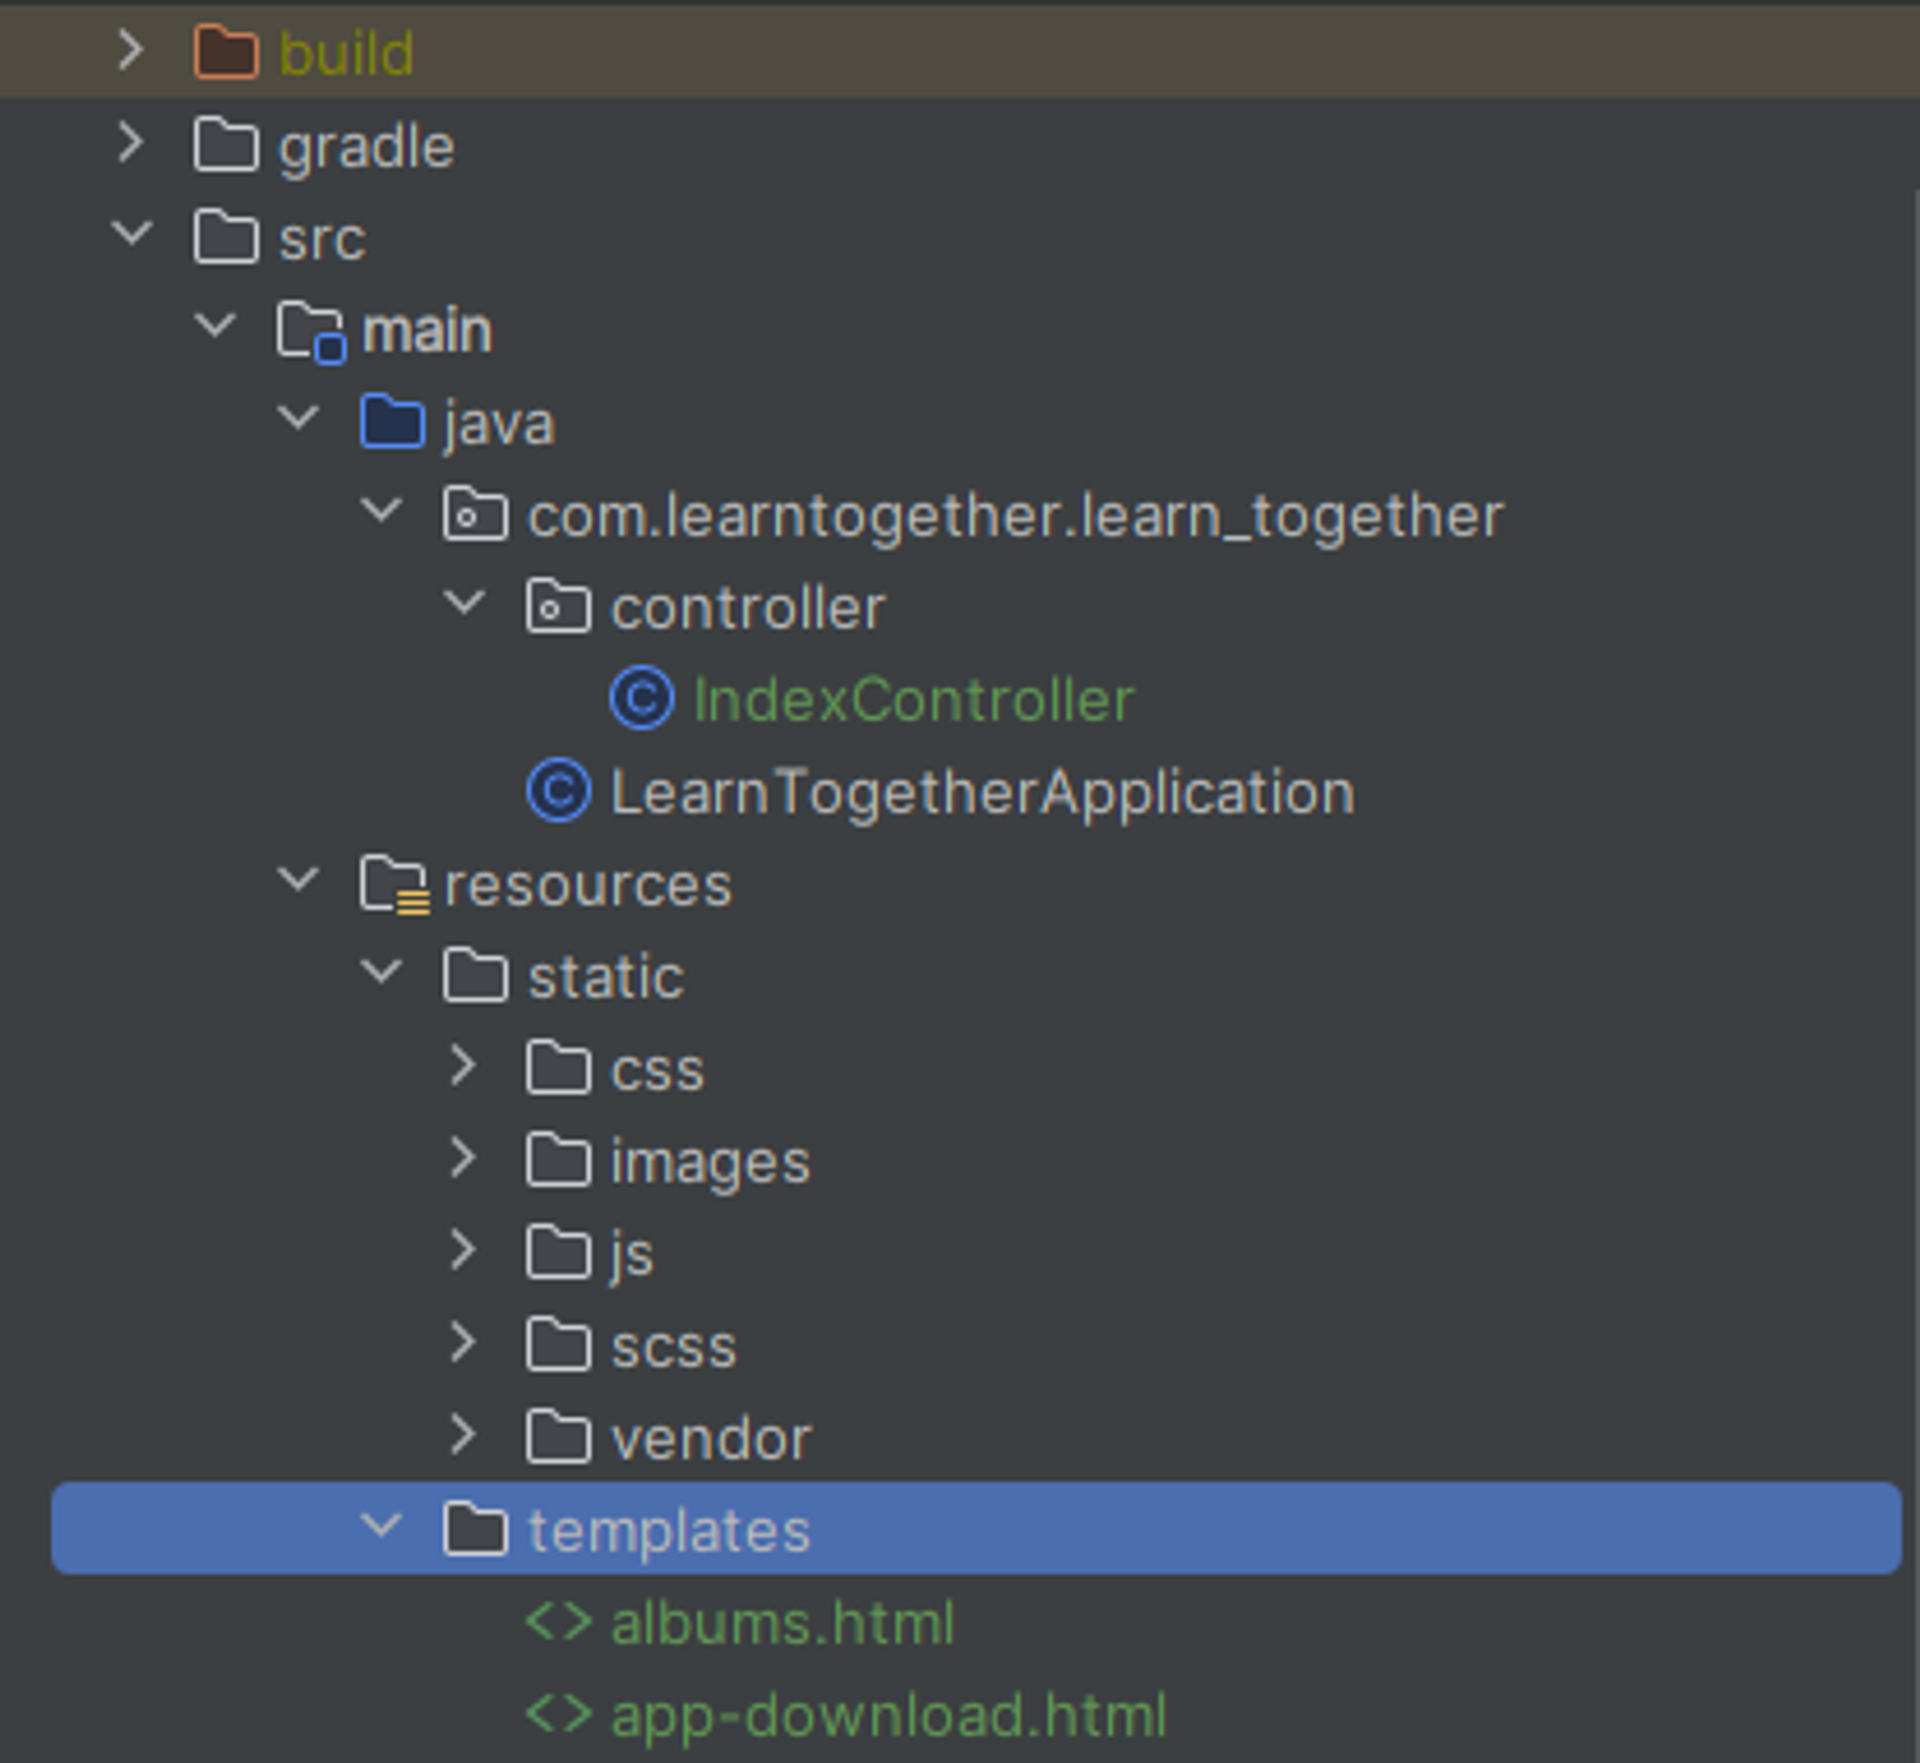This screenshot has width=1920, height=1763.
Task: Select the images folder
Action: coord(710,1162)
